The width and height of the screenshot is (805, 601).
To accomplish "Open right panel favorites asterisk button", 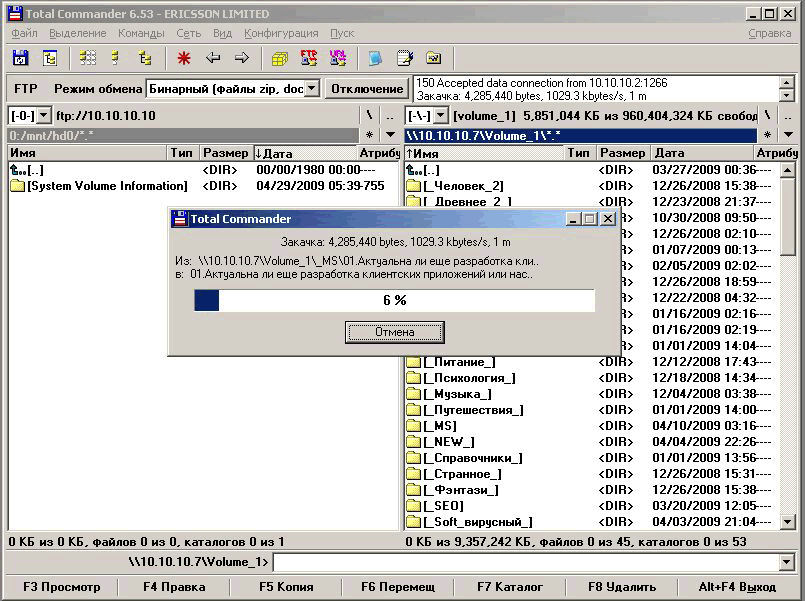I will [x=767, y=135].
